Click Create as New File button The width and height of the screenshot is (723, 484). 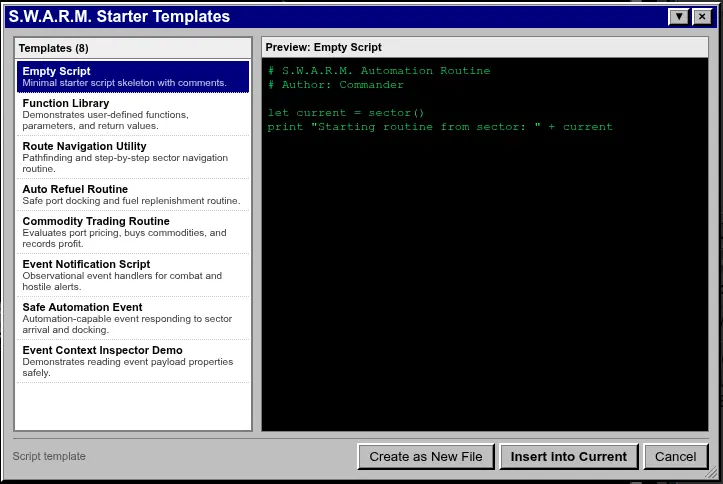[x=426, y=457]
